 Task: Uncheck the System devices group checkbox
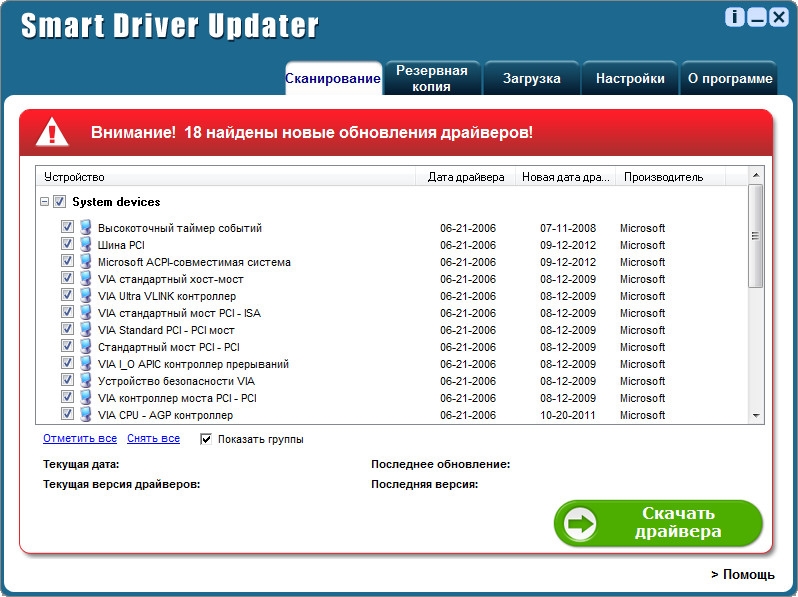pos(60,202)
